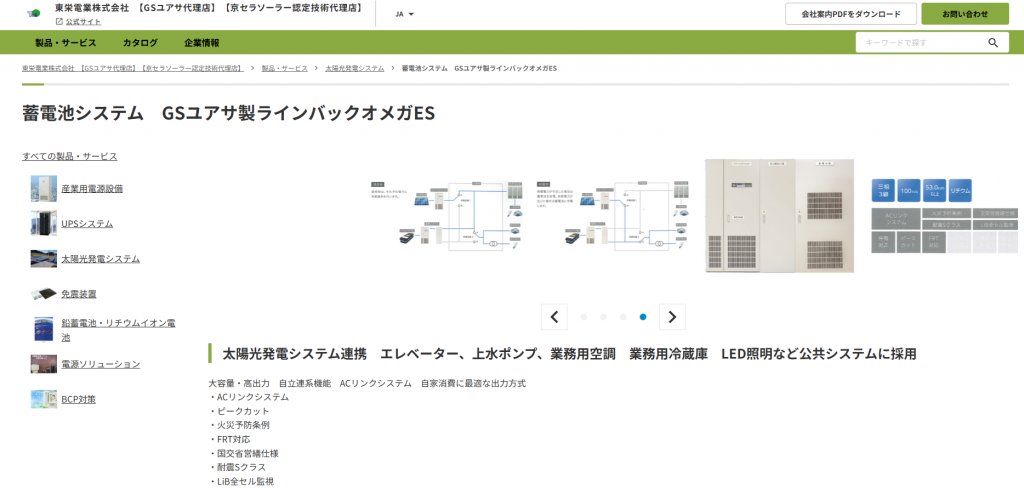Screen dimensions: 1024x488
Task: Open the JA language dropdown
Action: point(404,14)
